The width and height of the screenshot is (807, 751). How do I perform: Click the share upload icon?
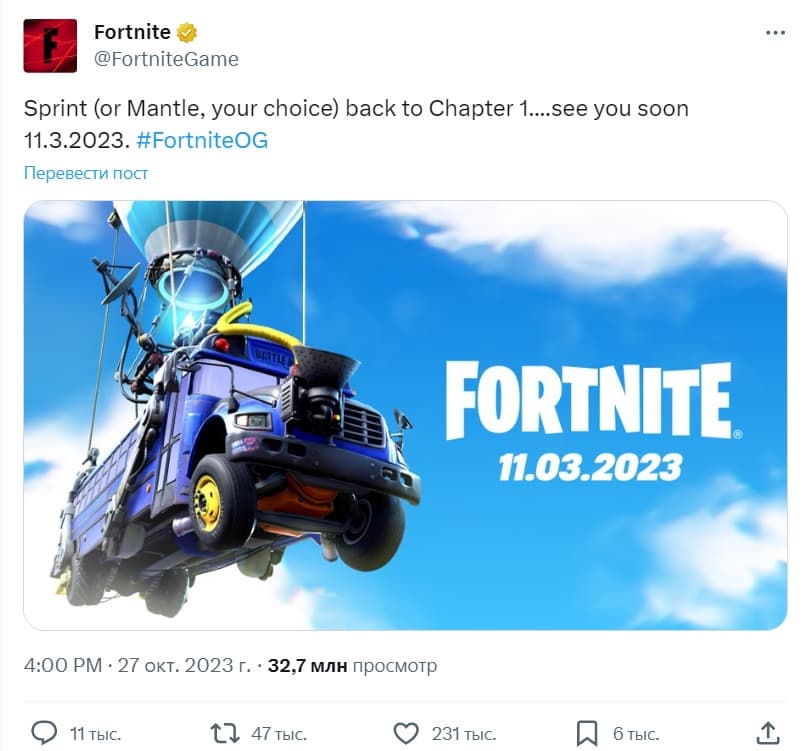coord(768,732)
